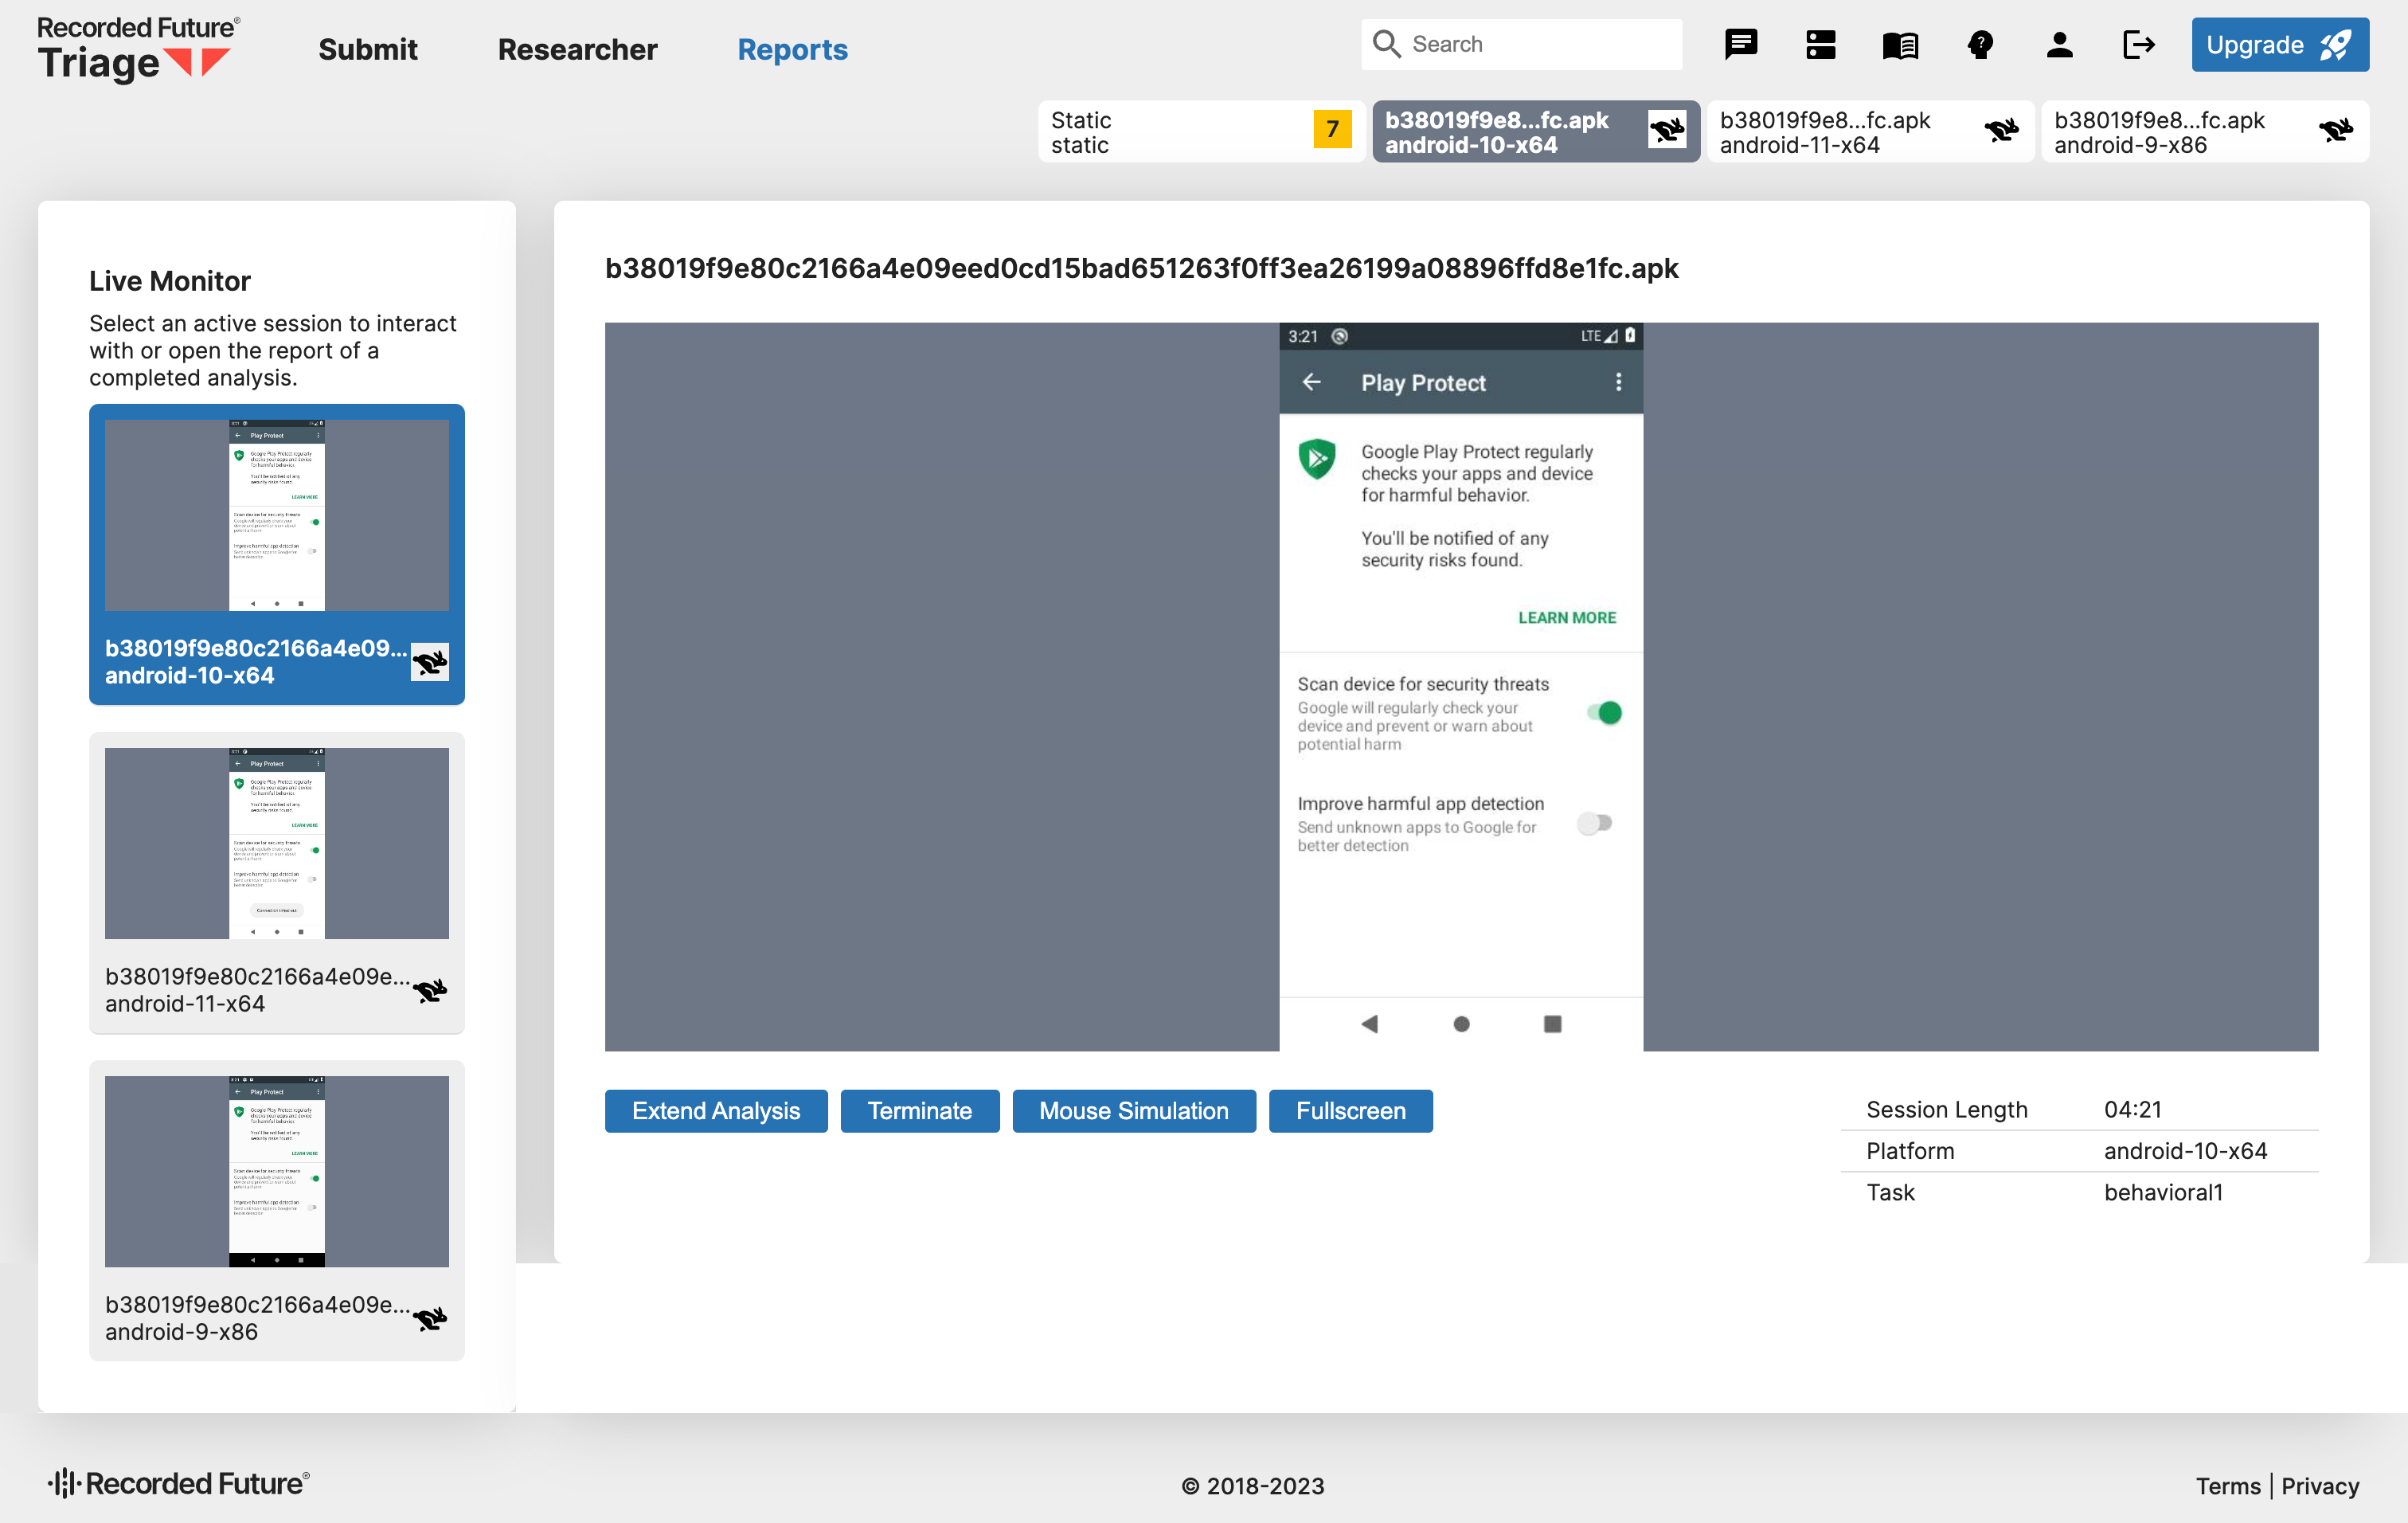This screenshot has width=2408, height=1523.
Task: Sign out using the logout icon
Action: pos(2139,44)
